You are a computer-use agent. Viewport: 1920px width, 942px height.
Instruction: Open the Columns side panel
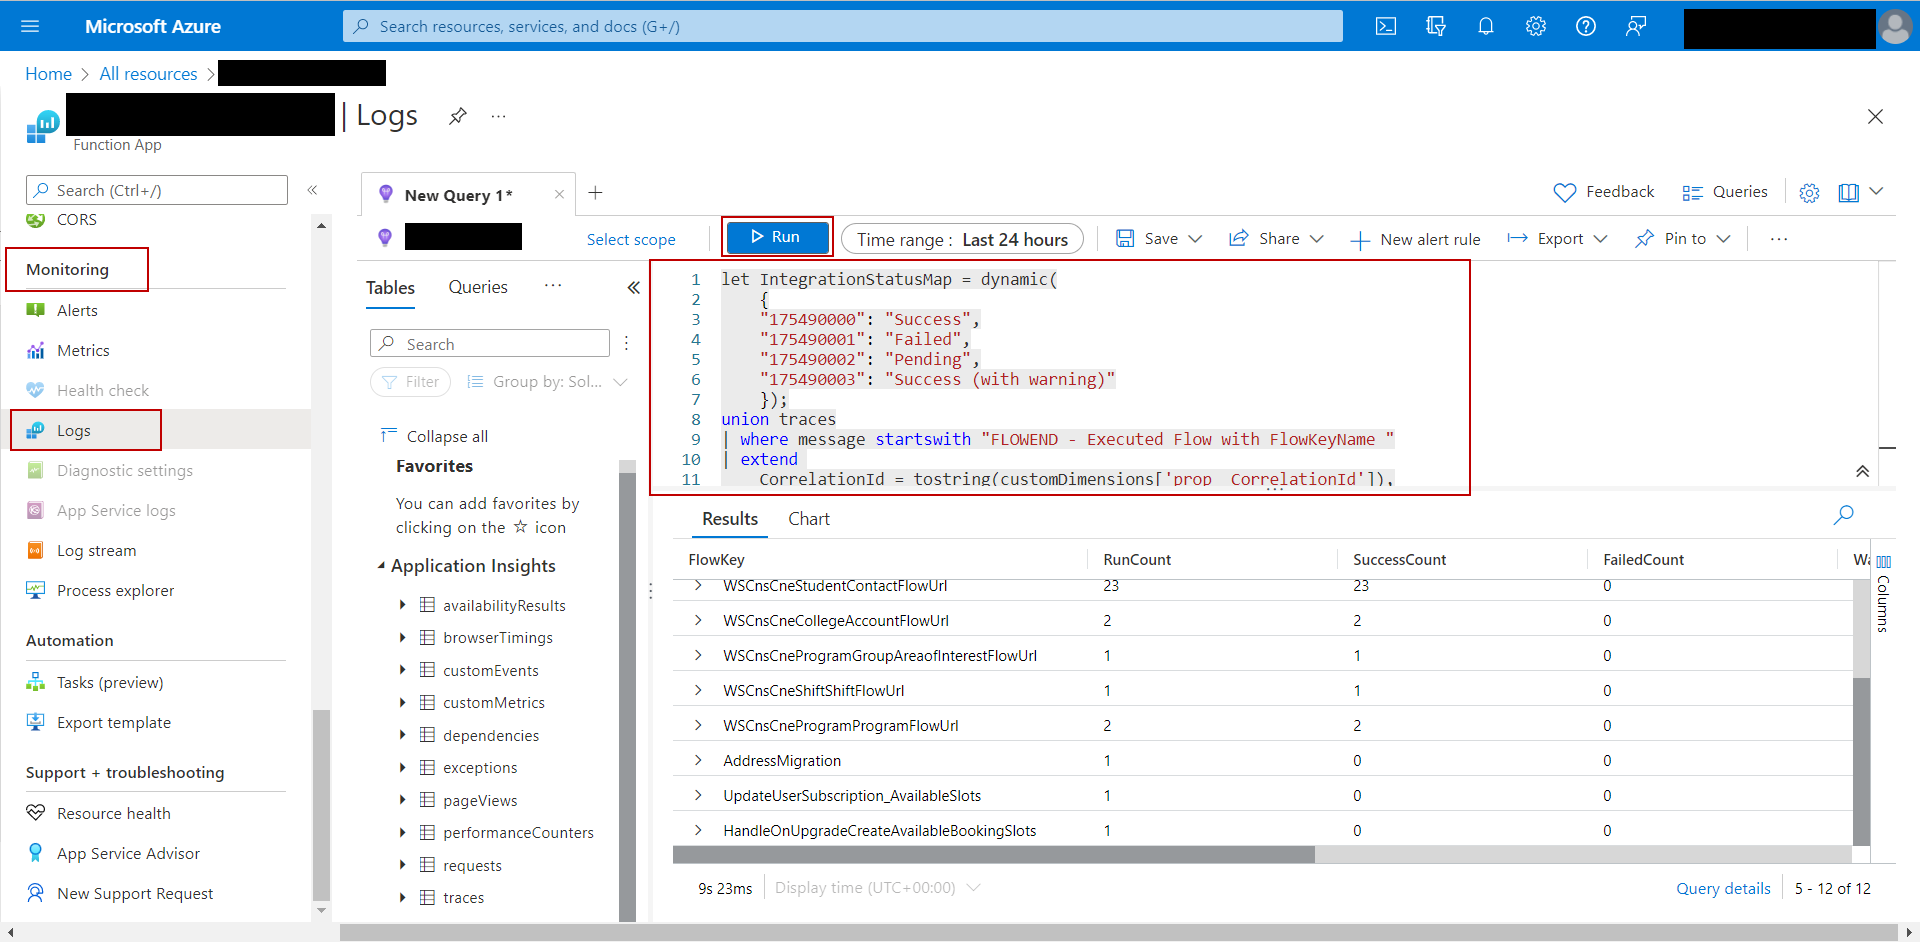1884,594
